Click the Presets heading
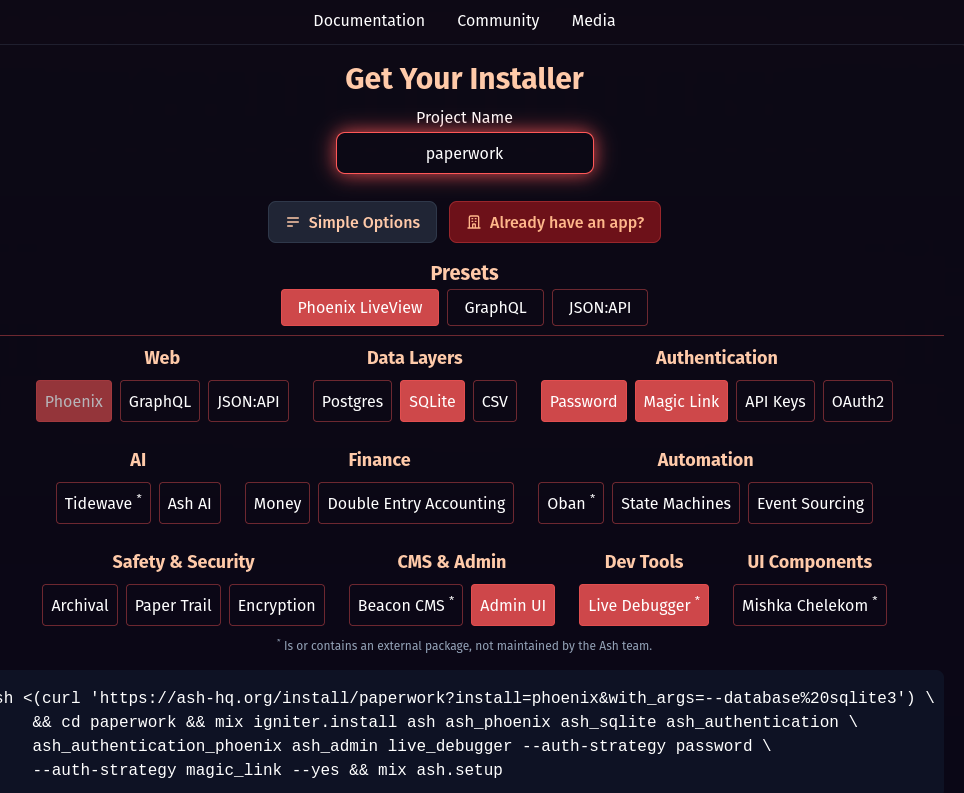This screenshot has height=793, width=964. (x=464, y=273)
